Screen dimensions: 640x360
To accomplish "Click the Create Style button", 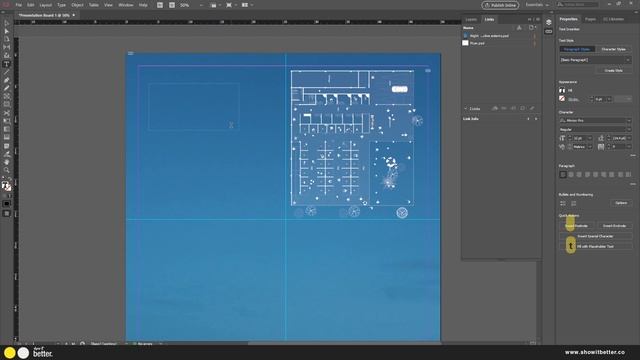I will [613, 70].
